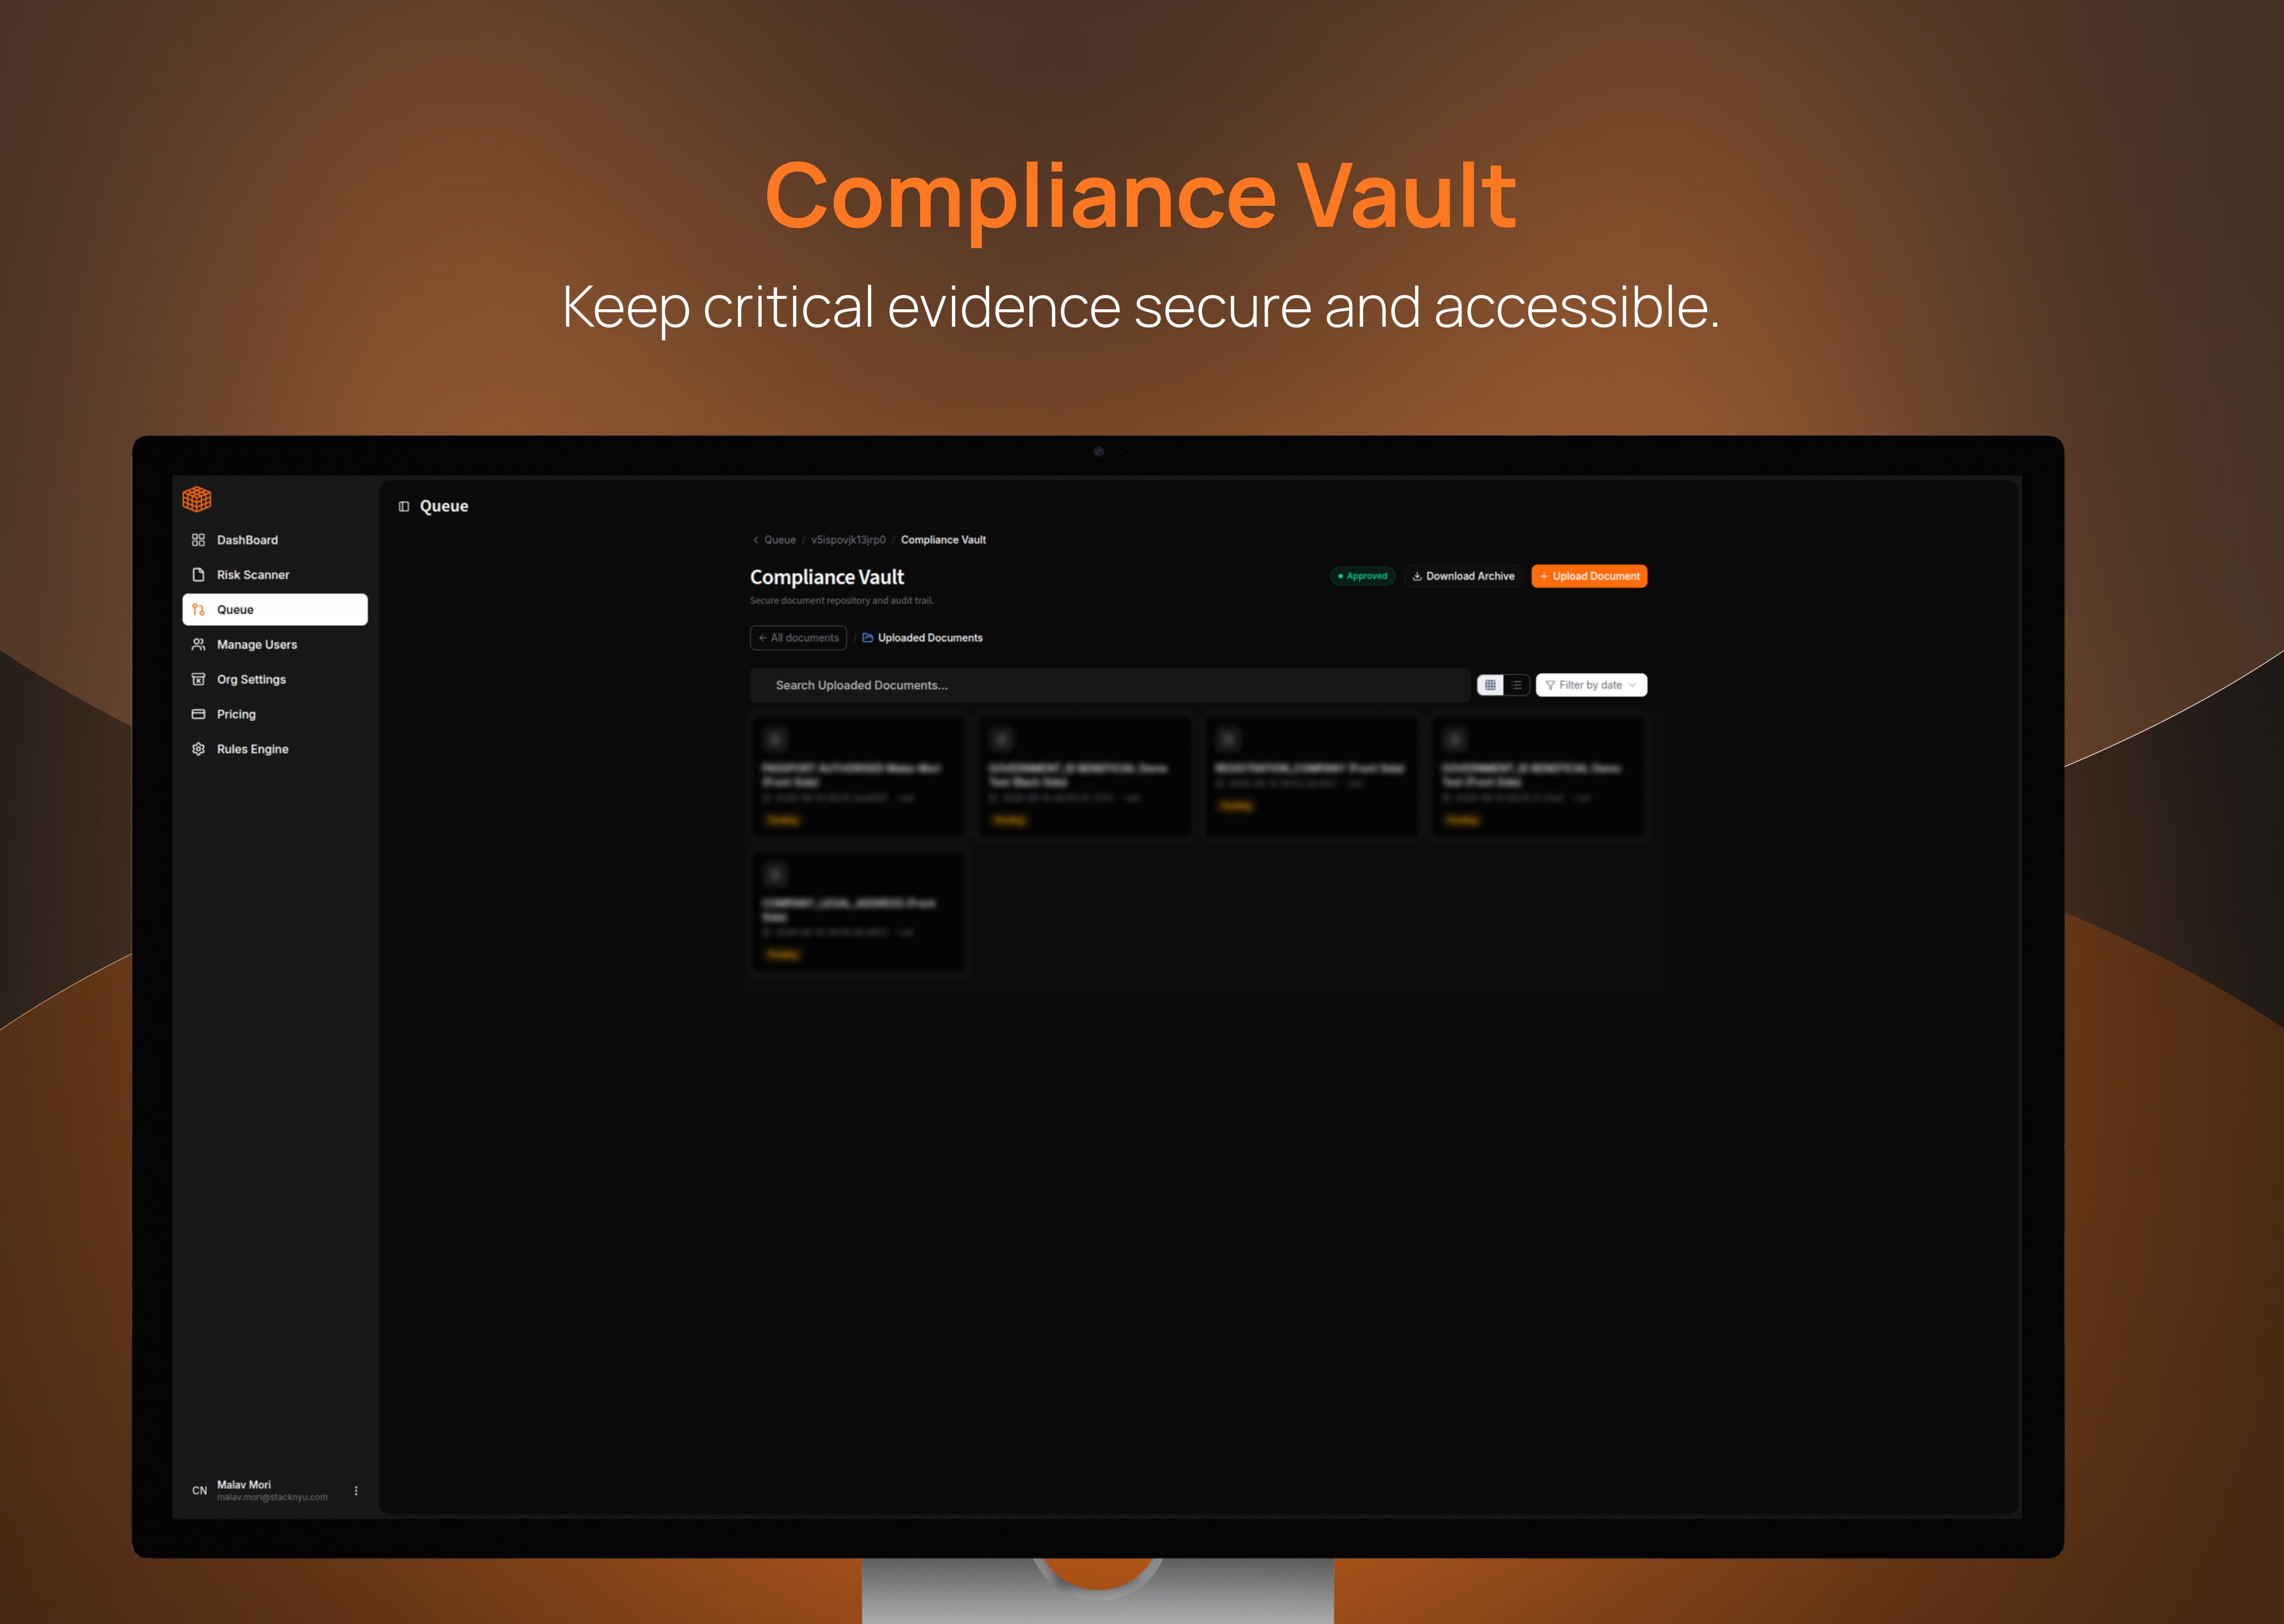Open the PASSPORT AUTHORISED document card
Viewport: 2284px width, 1624px height.
click(858, 777)
